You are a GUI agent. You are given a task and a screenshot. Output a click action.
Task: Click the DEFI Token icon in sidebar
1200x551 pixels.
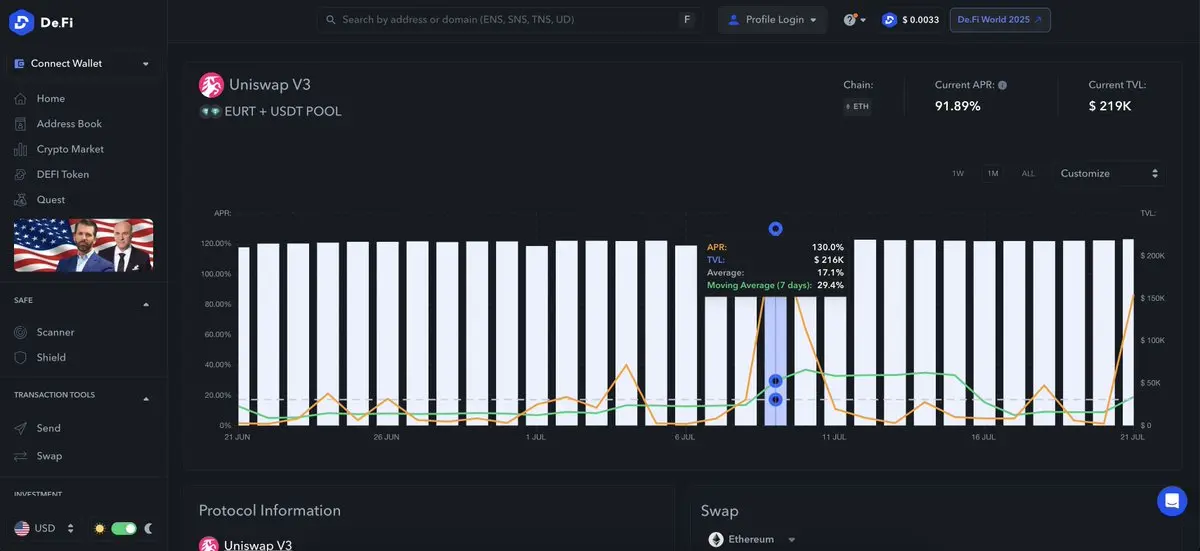click(20, 174)
